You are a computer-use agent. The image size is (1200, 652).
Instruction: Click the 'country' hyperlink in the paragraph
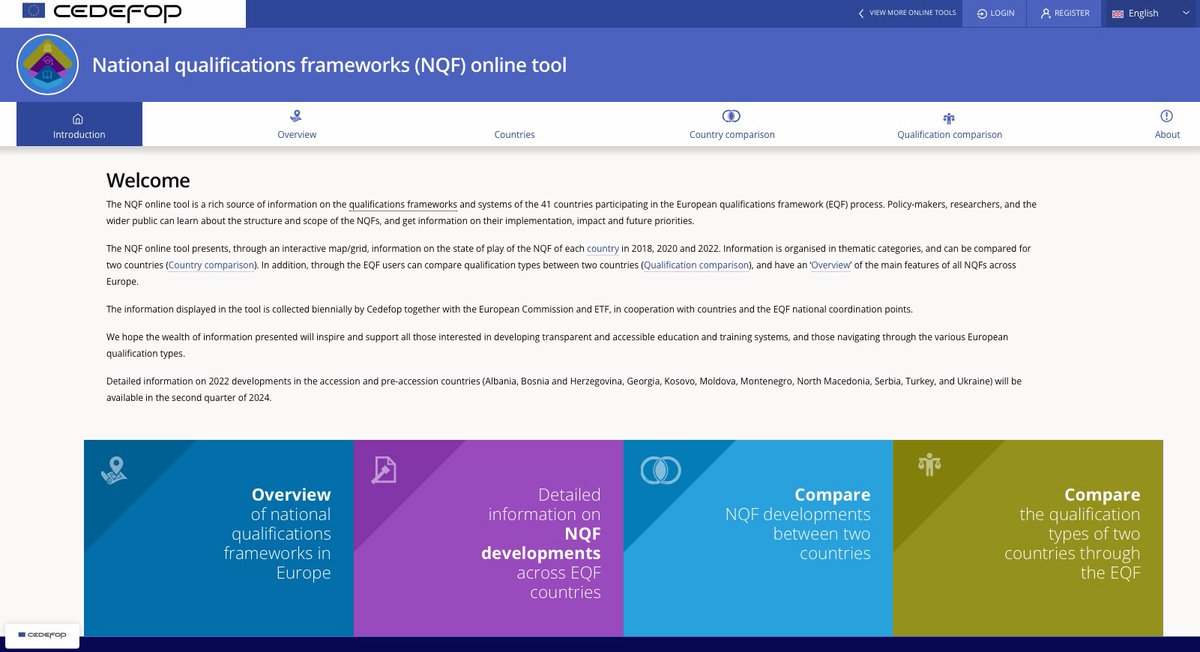[x=602, y=248]
